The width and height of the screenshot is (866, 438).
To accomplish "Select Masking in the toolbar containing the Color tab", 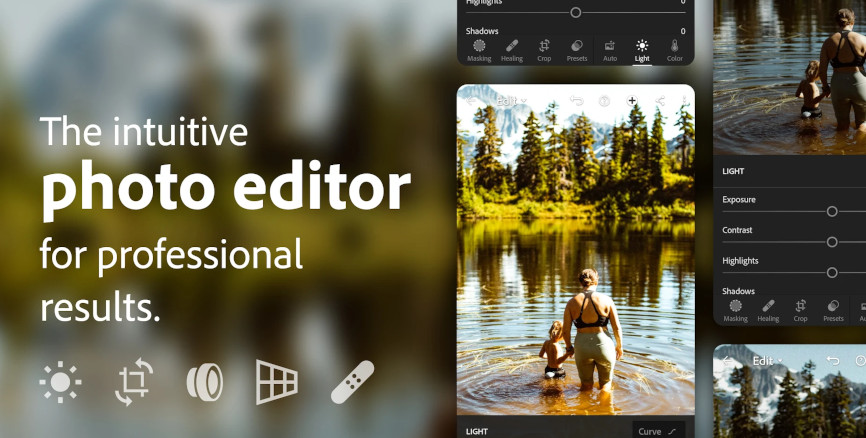I will (x=479, y=50).
